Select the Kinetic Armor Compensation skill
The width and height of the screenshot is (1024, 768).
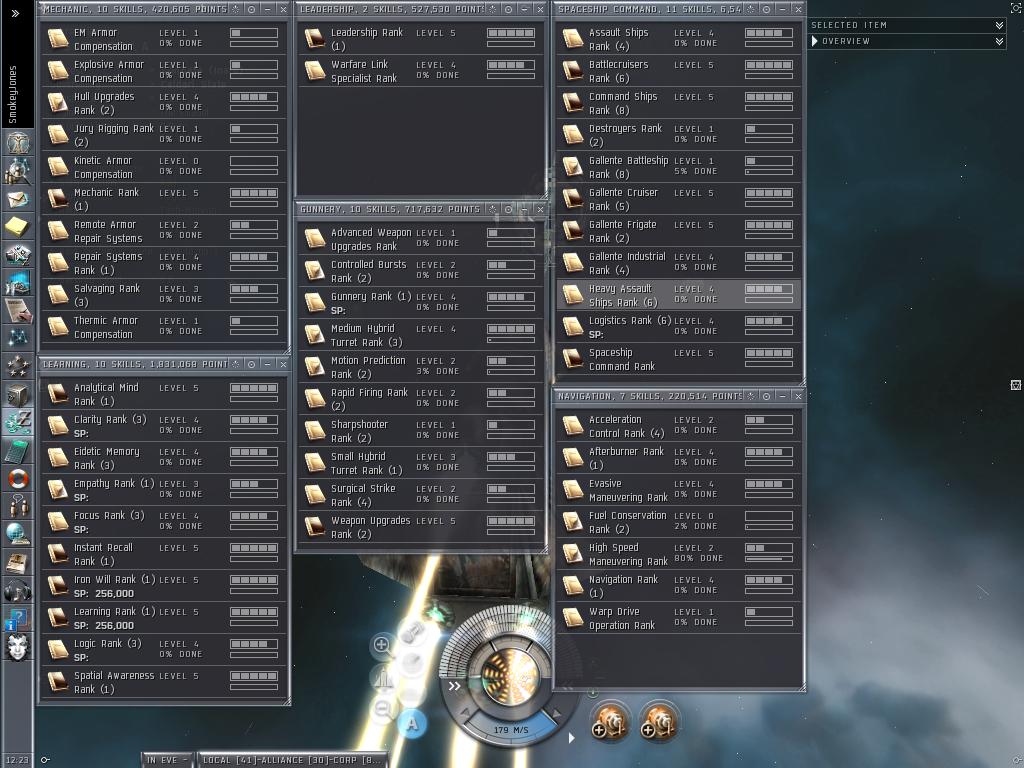(163, 167)
